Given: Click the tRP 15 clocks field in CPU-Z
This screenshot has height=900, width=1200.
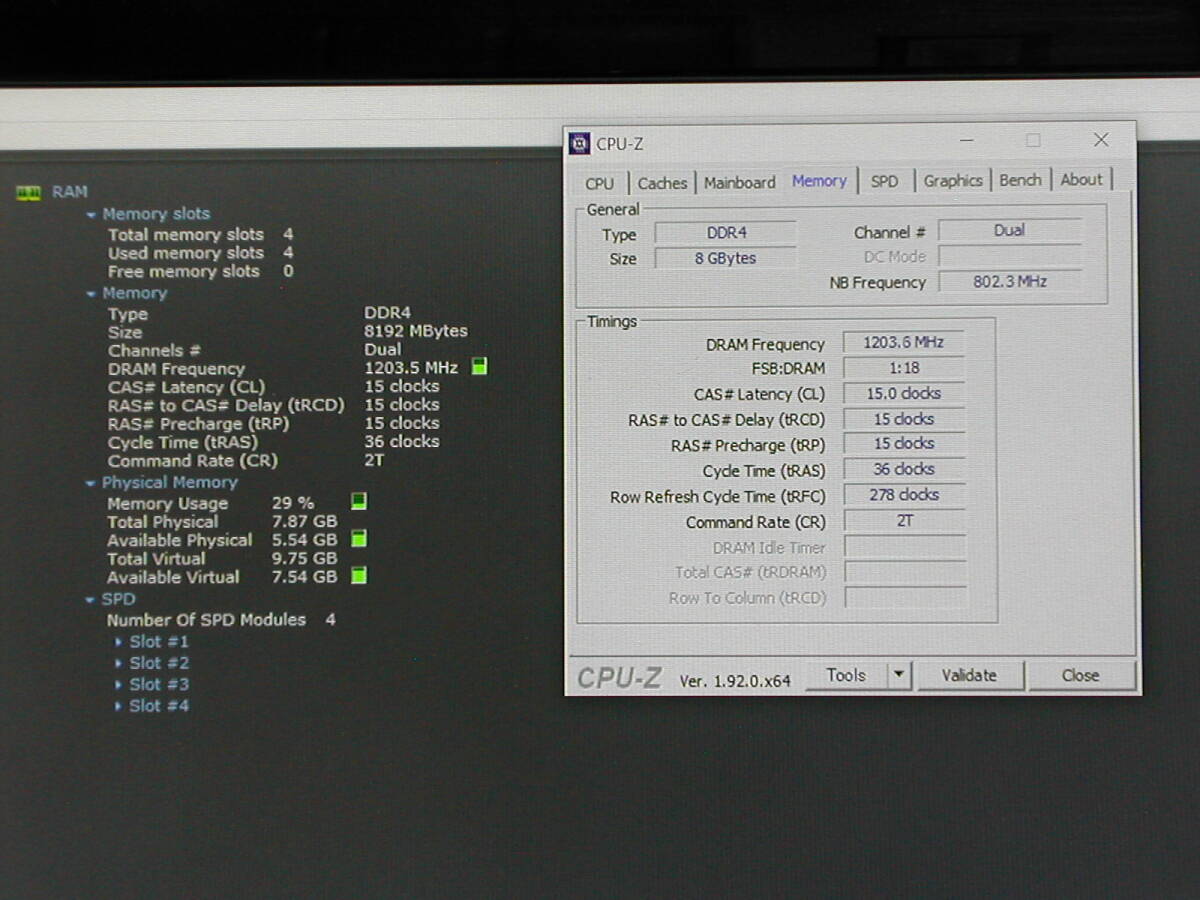Looking at the screenshot, I should click(904, 444).
